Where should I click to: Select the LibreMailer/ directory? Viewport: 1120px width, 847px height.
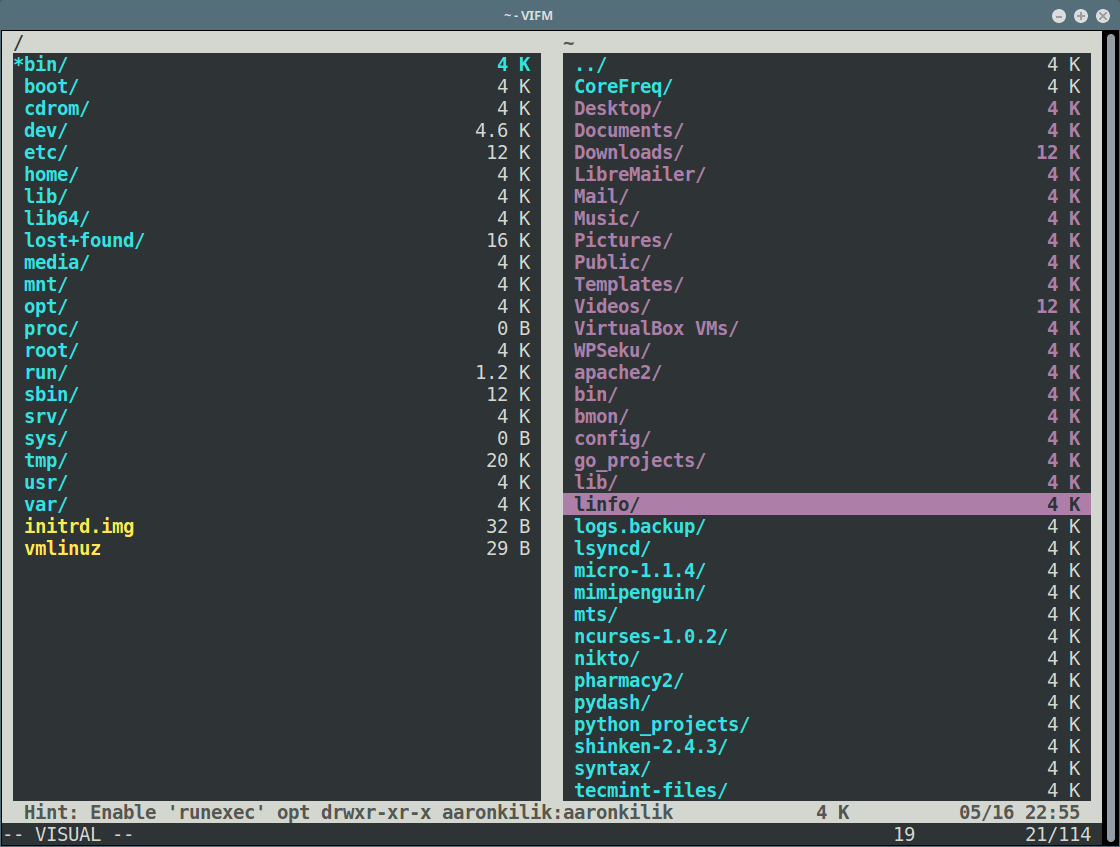pyautogui.click(x=826, y=175)
